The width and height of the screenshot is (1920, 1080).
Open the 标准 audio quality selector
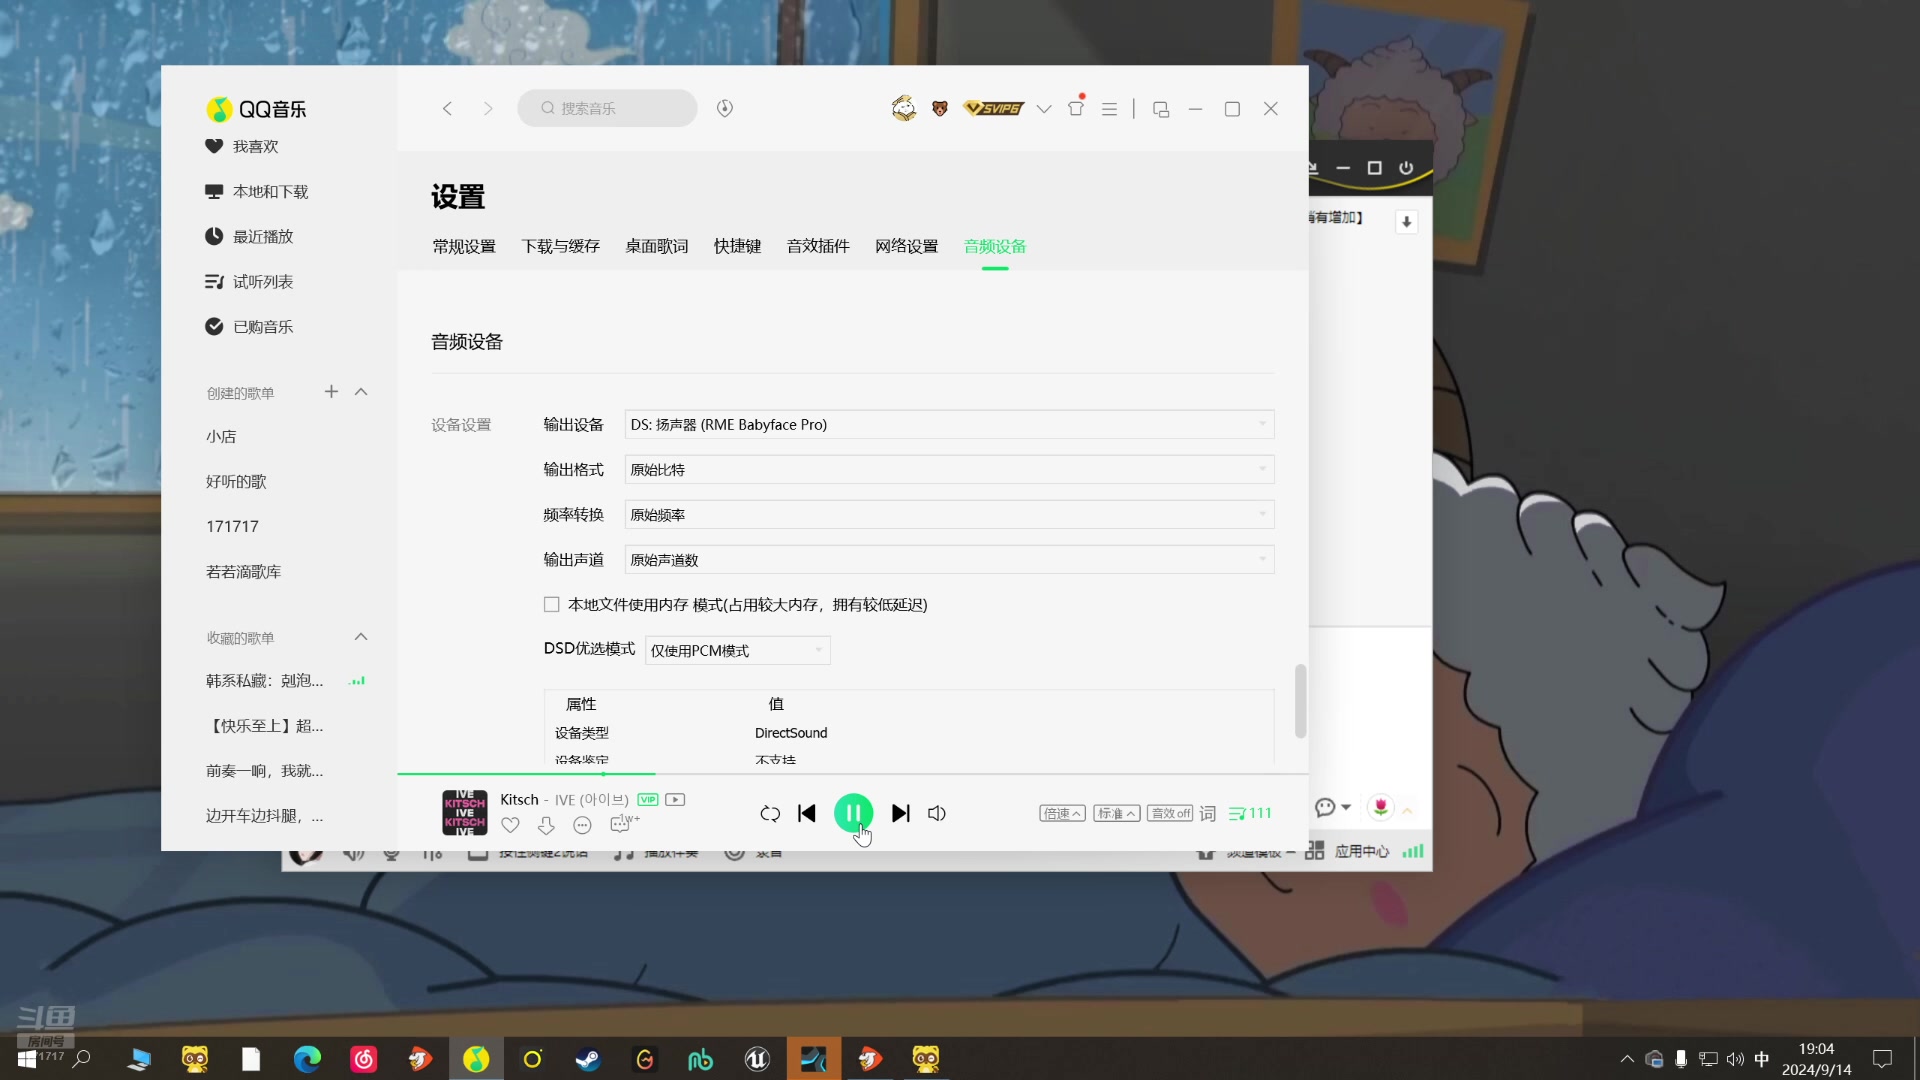click(1116, 813)
